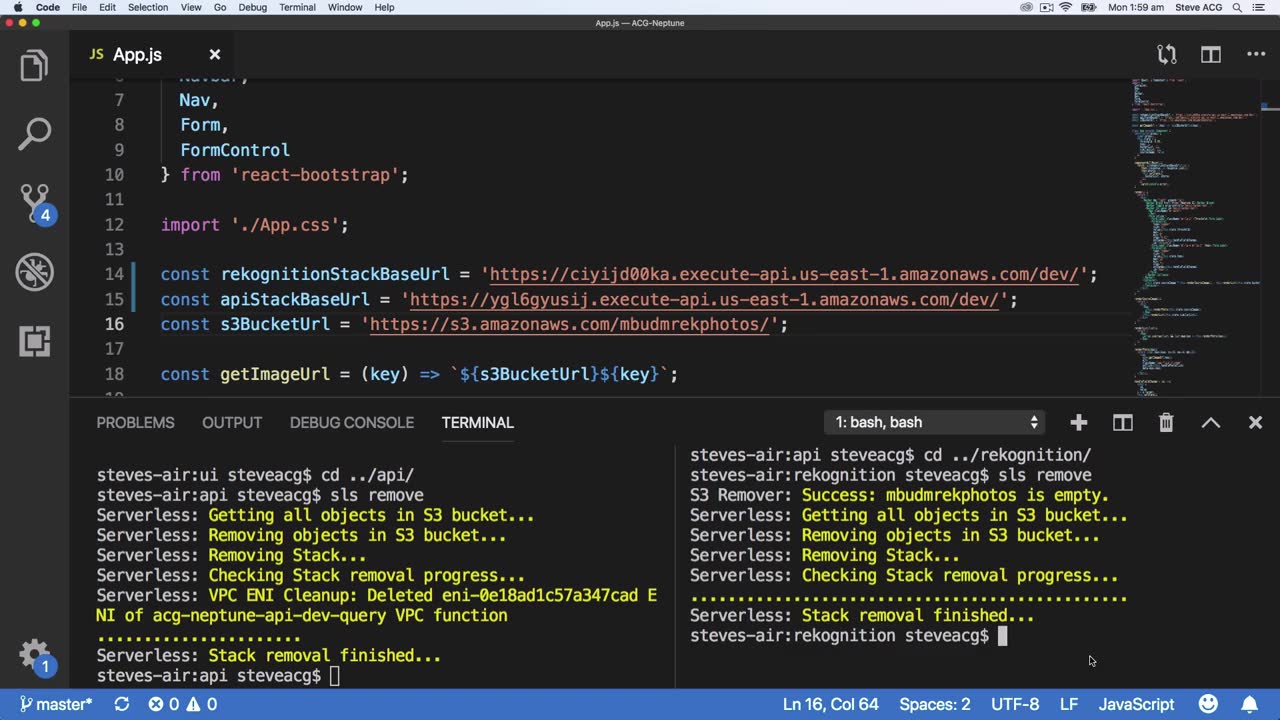Viewport: 1280px width, 720px height.
Task: Click the master branch indicator
Action: coord(56,704)
